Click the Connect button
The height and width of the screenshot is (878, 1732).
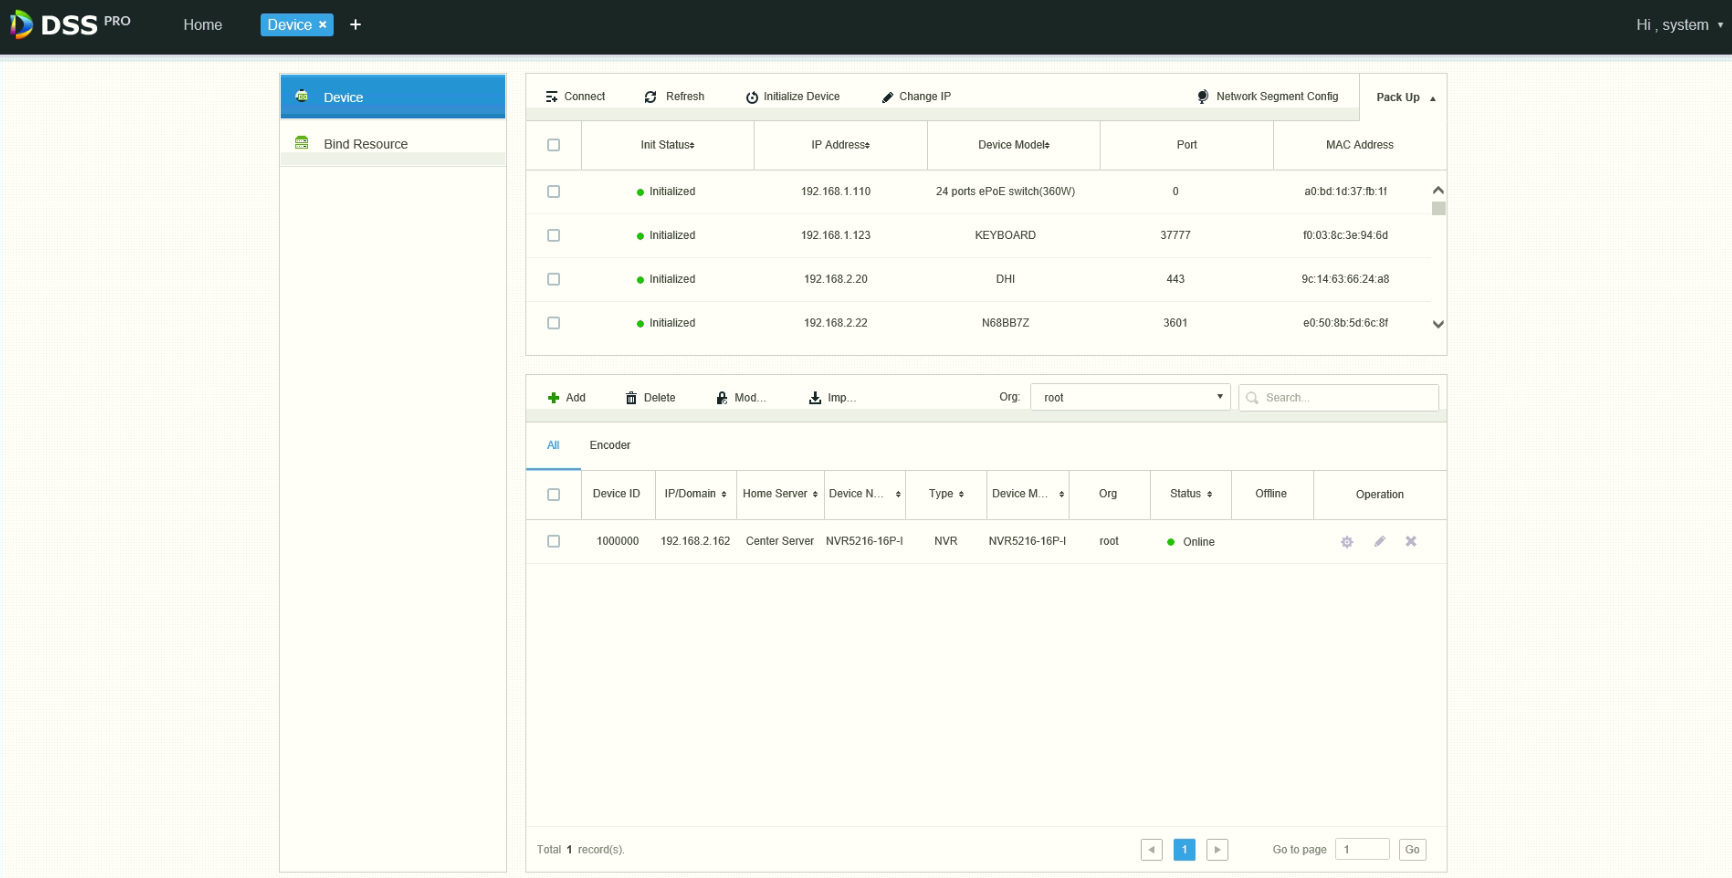[x=575, y=97]
